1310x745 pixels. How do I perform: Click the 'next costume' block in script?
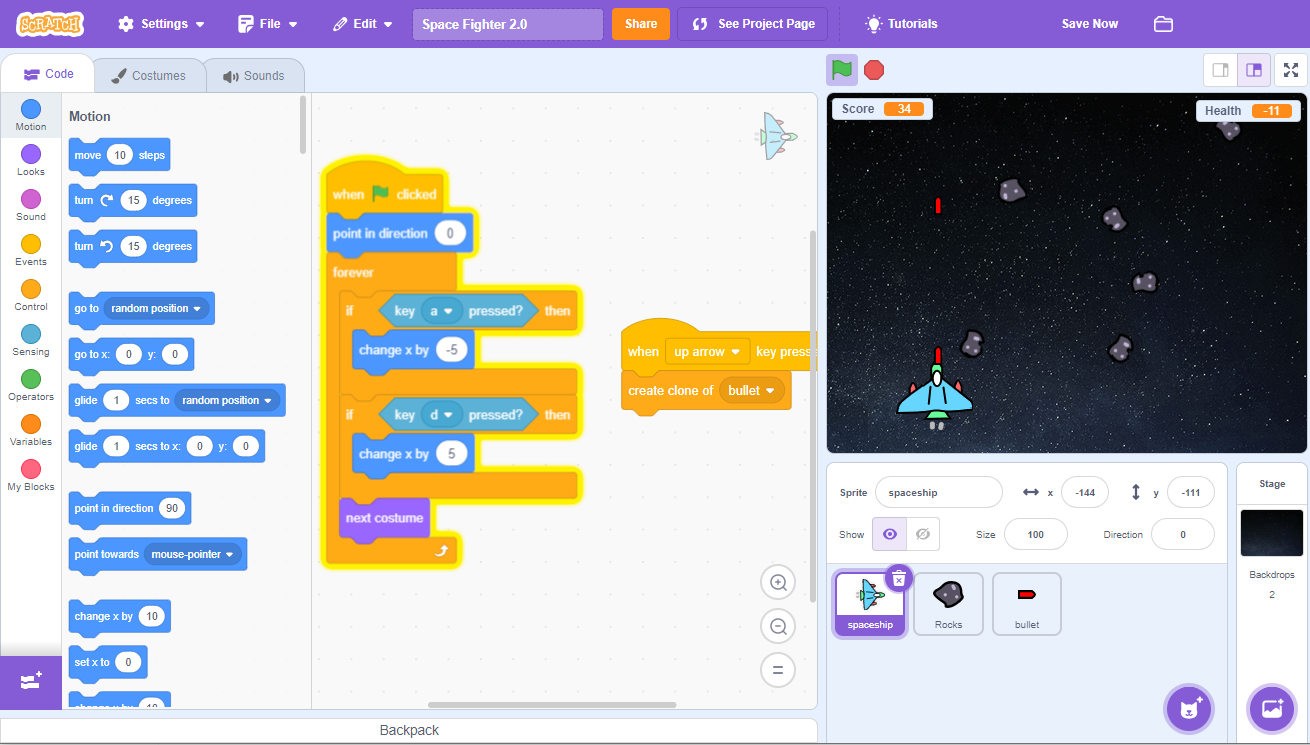tap(384, 518)
